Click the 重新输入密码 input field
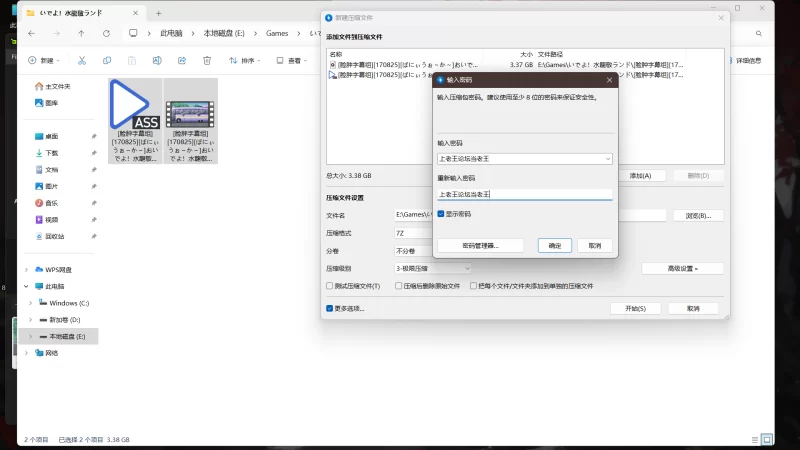 pos(524,194)
